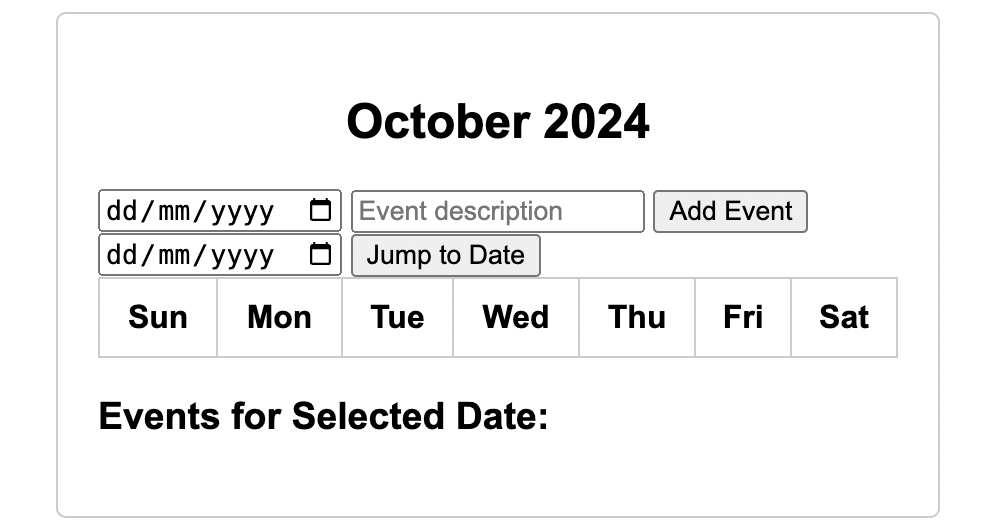Click the Sun column header

coord(158,317)
